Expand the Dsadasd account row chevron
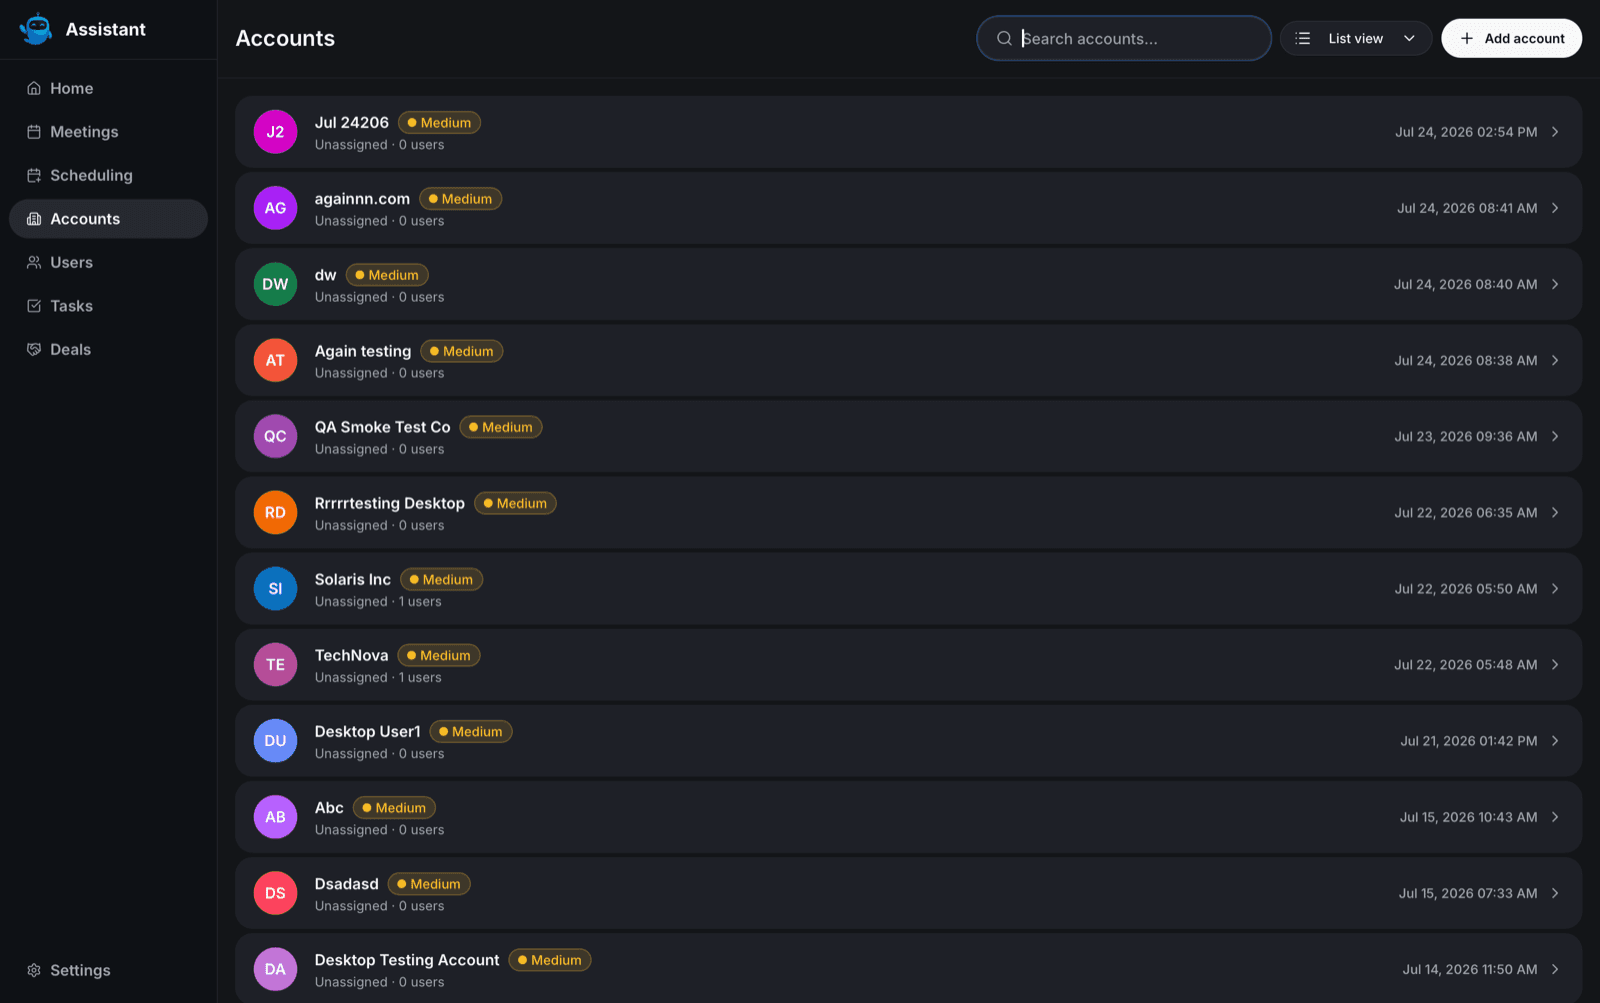The width and height of the screenshot is (1600, 1003). coord(1555,893)
